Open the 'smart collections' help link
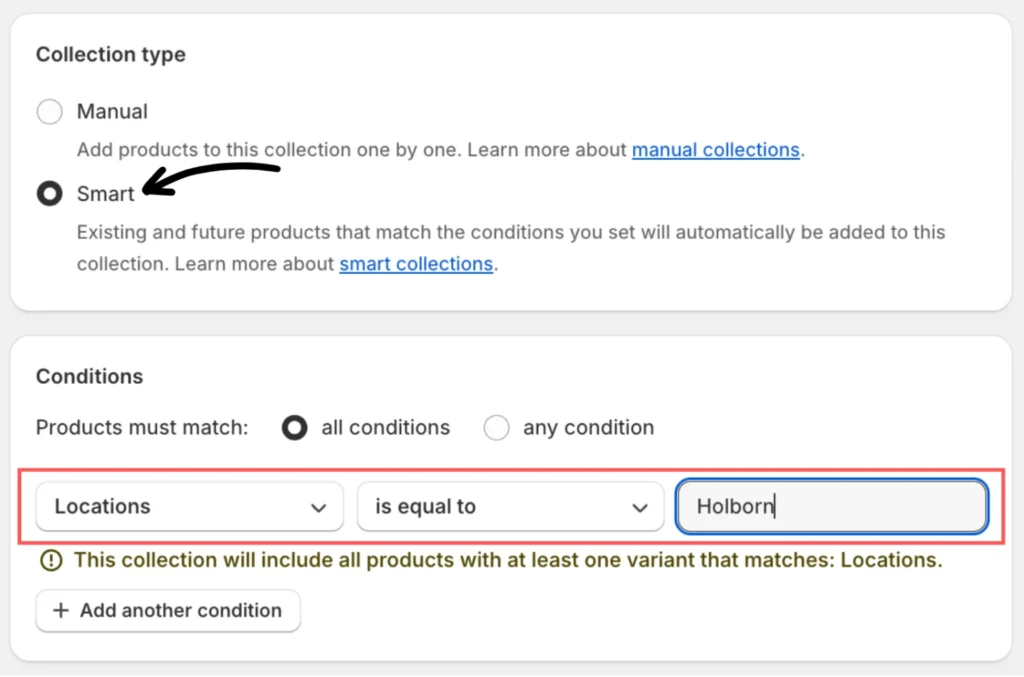The height and width of the screenshot is (677, 1024). 416,264
